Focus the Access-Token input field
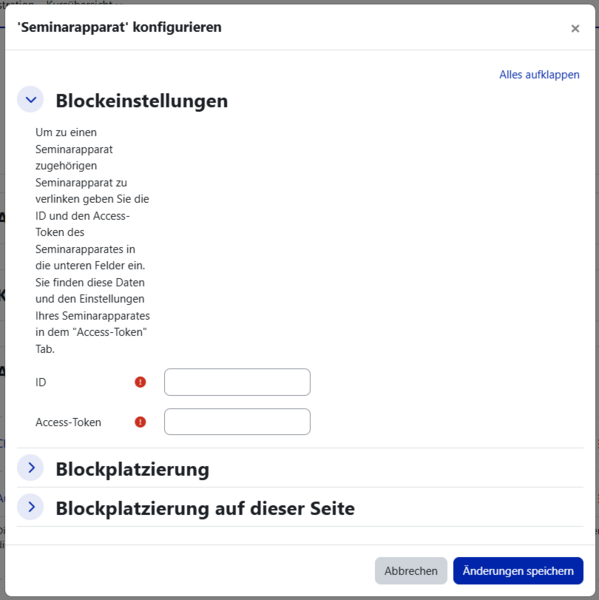599x600 pixels. coord(237,422)
